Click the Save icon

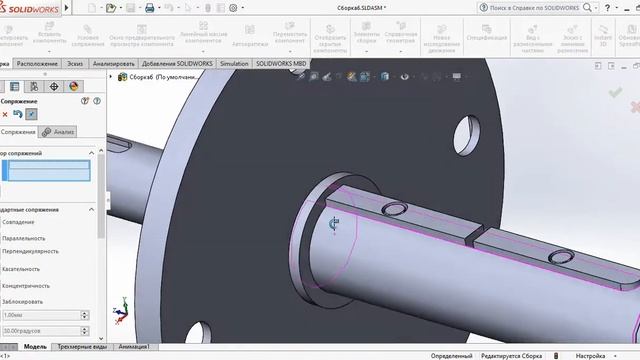pos(130,8)
